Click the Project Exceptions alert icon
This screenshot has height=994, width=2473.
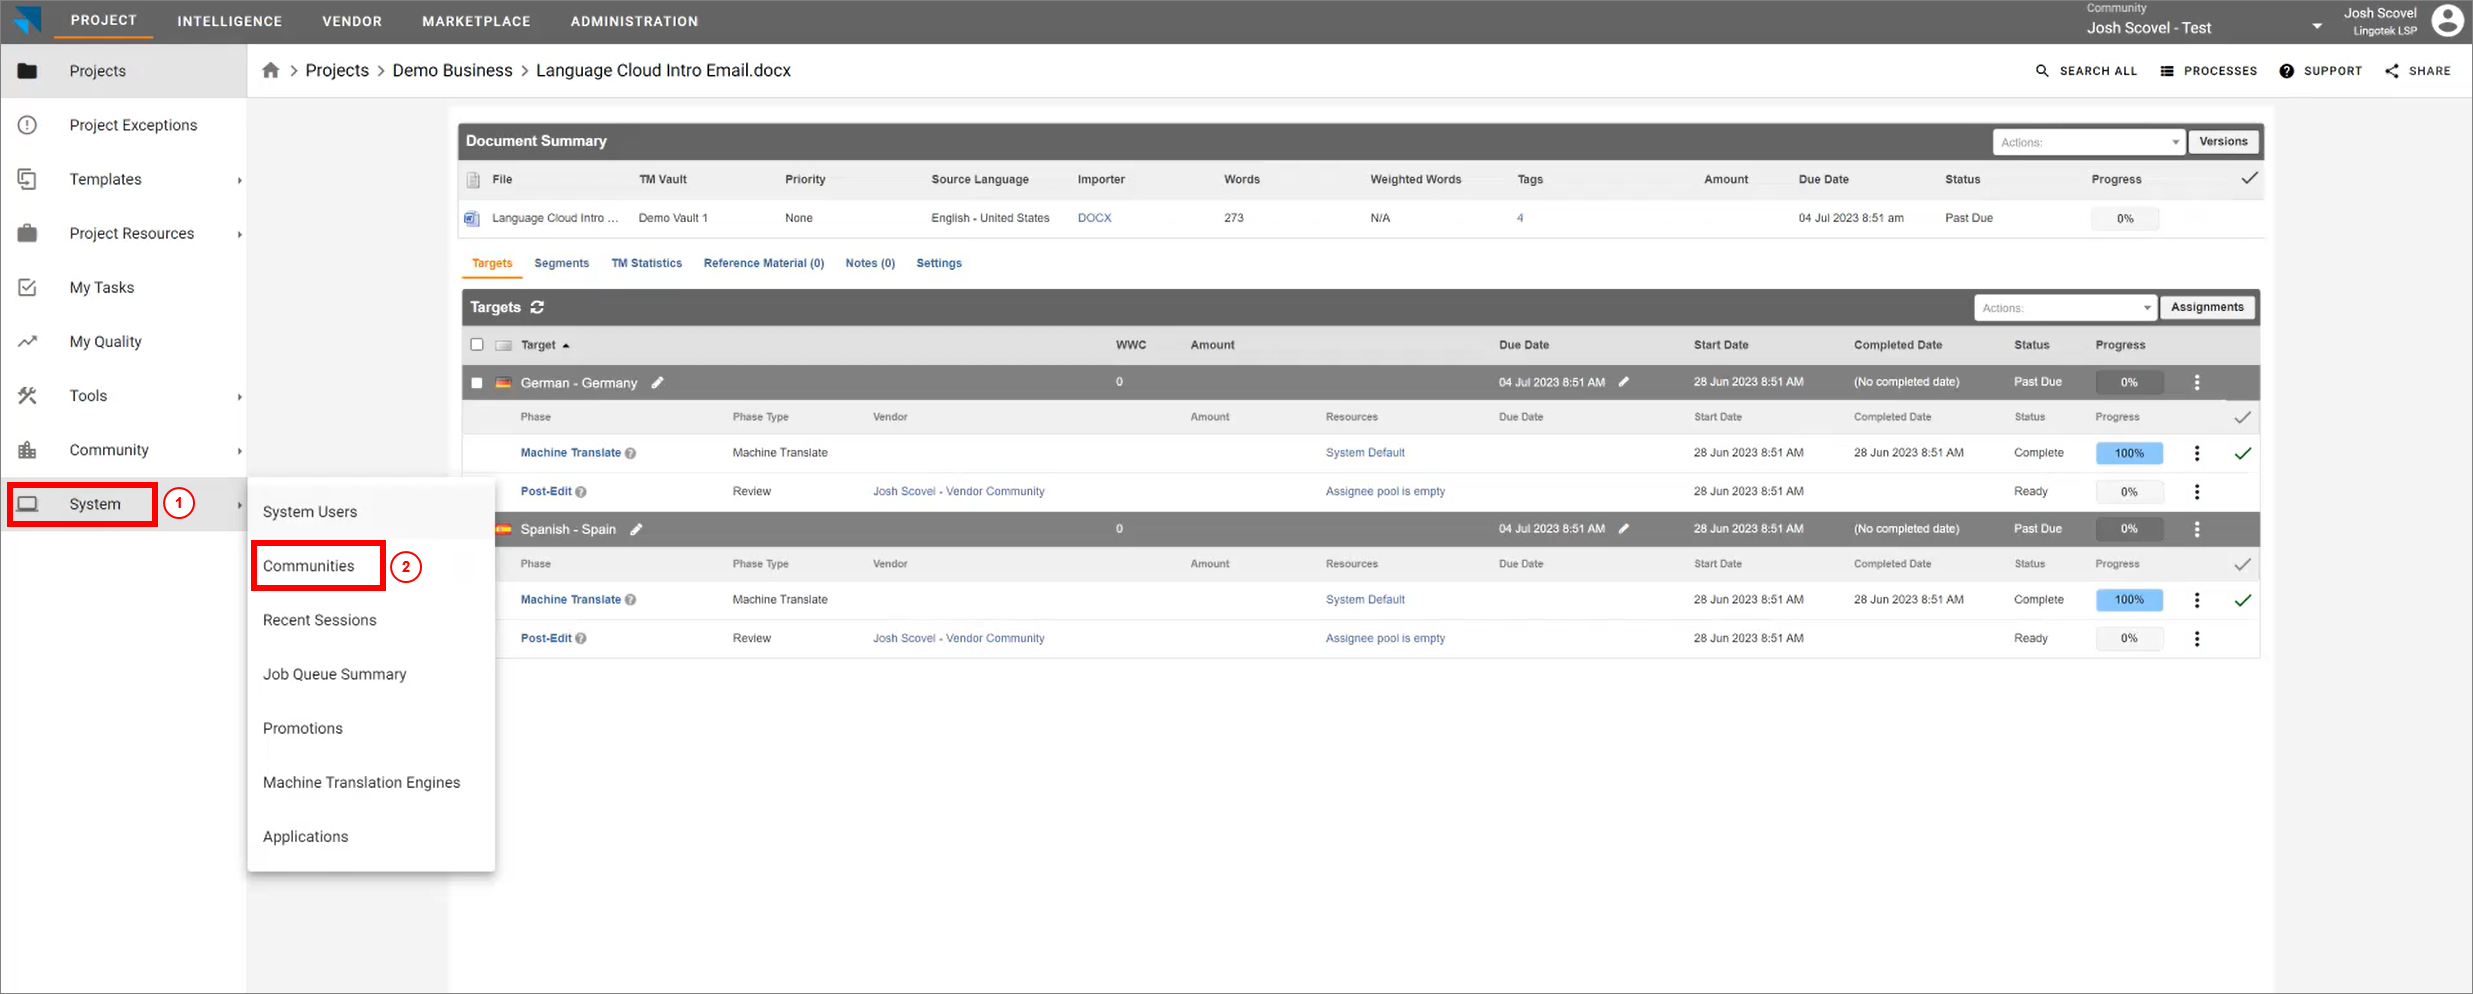coord(28,125)
